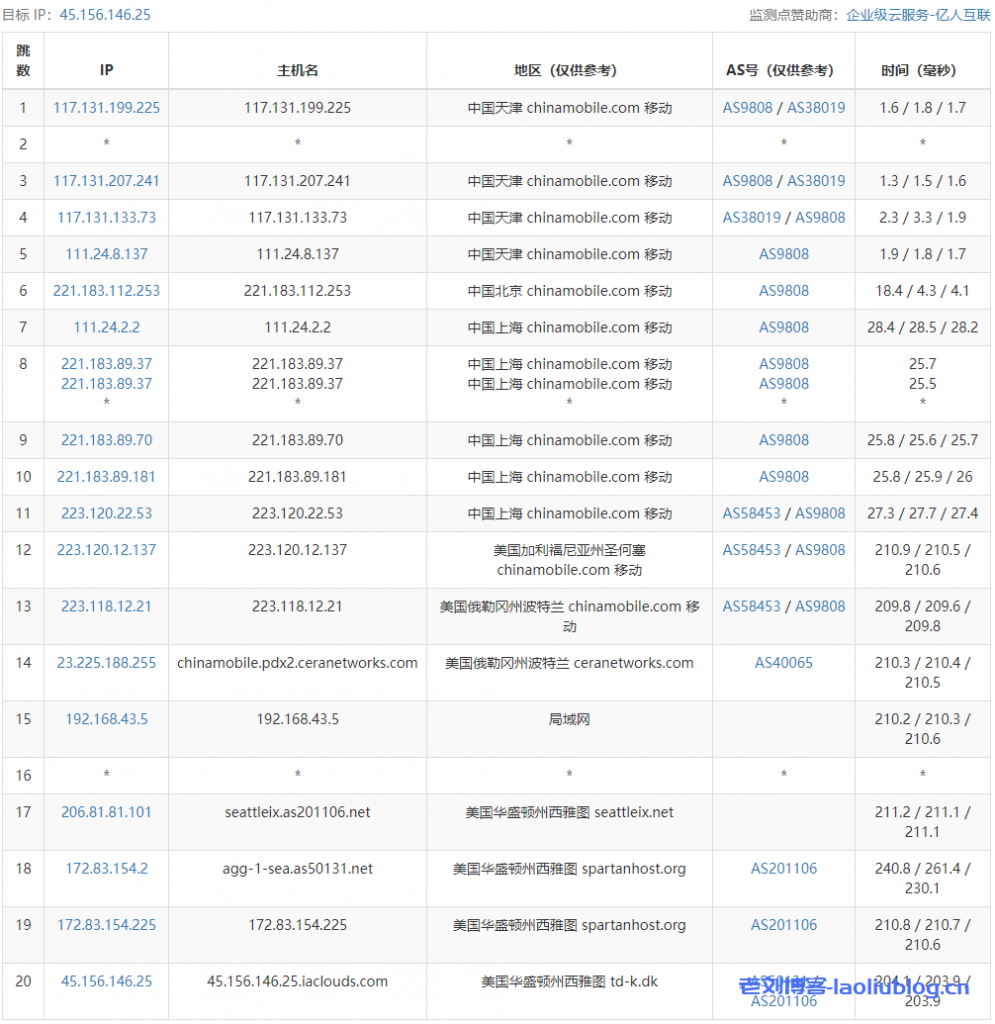Open Seattle IX IP 206.81.81.101
The image size is (995, 1024).
click(x=106, y=812)
